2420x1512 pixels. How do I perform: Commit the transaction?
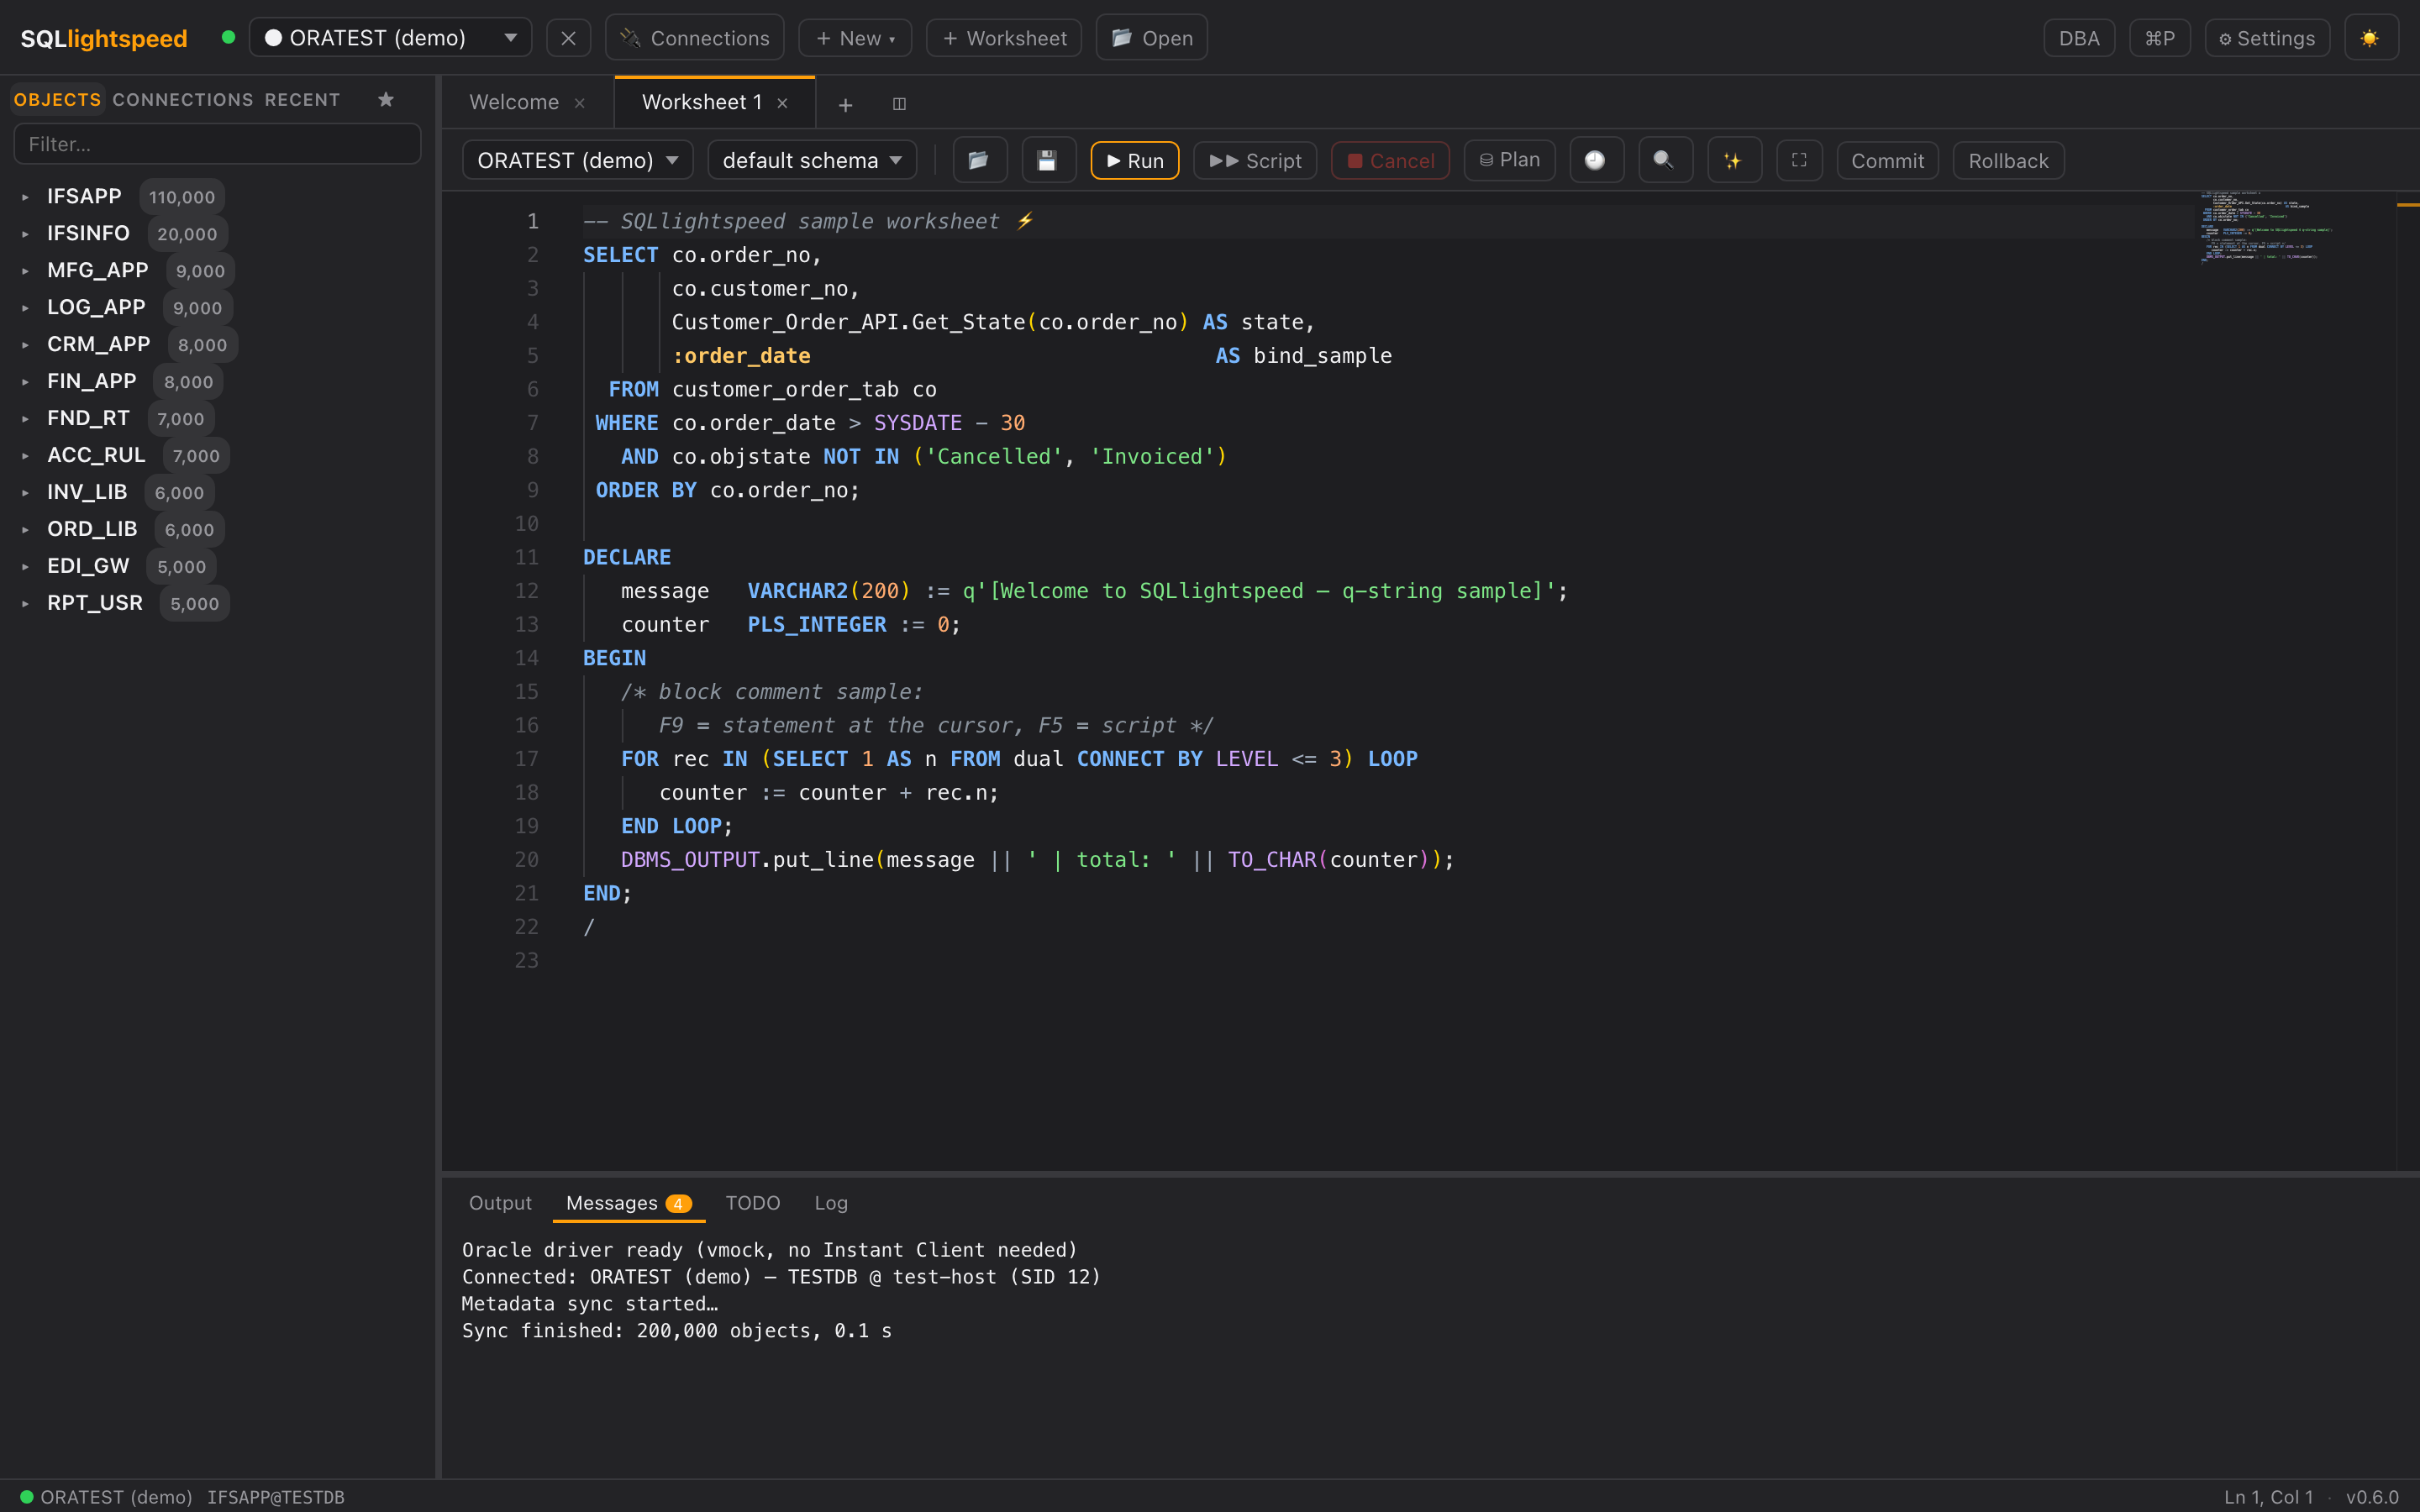pyautogui.click(x=1887, y=160)
